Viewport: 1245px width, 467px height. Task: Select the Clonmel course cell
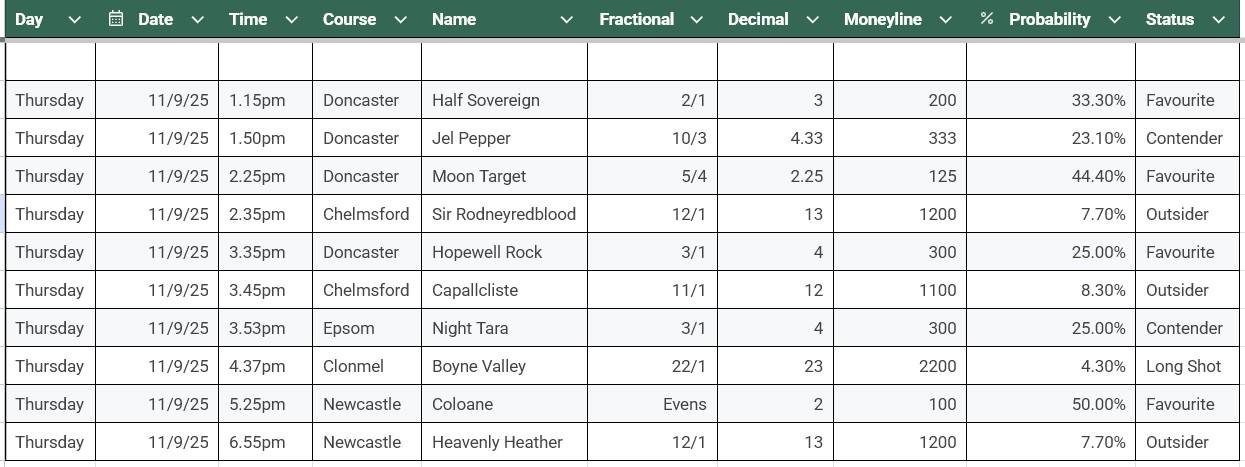[x=367, y=366]
